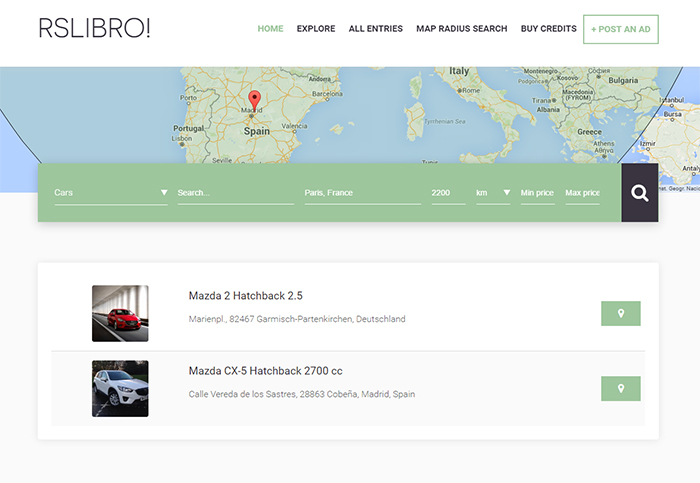Click the map pin for Mazda 2 Hatchback
This screenshot has width=700, height=483.
621,313
